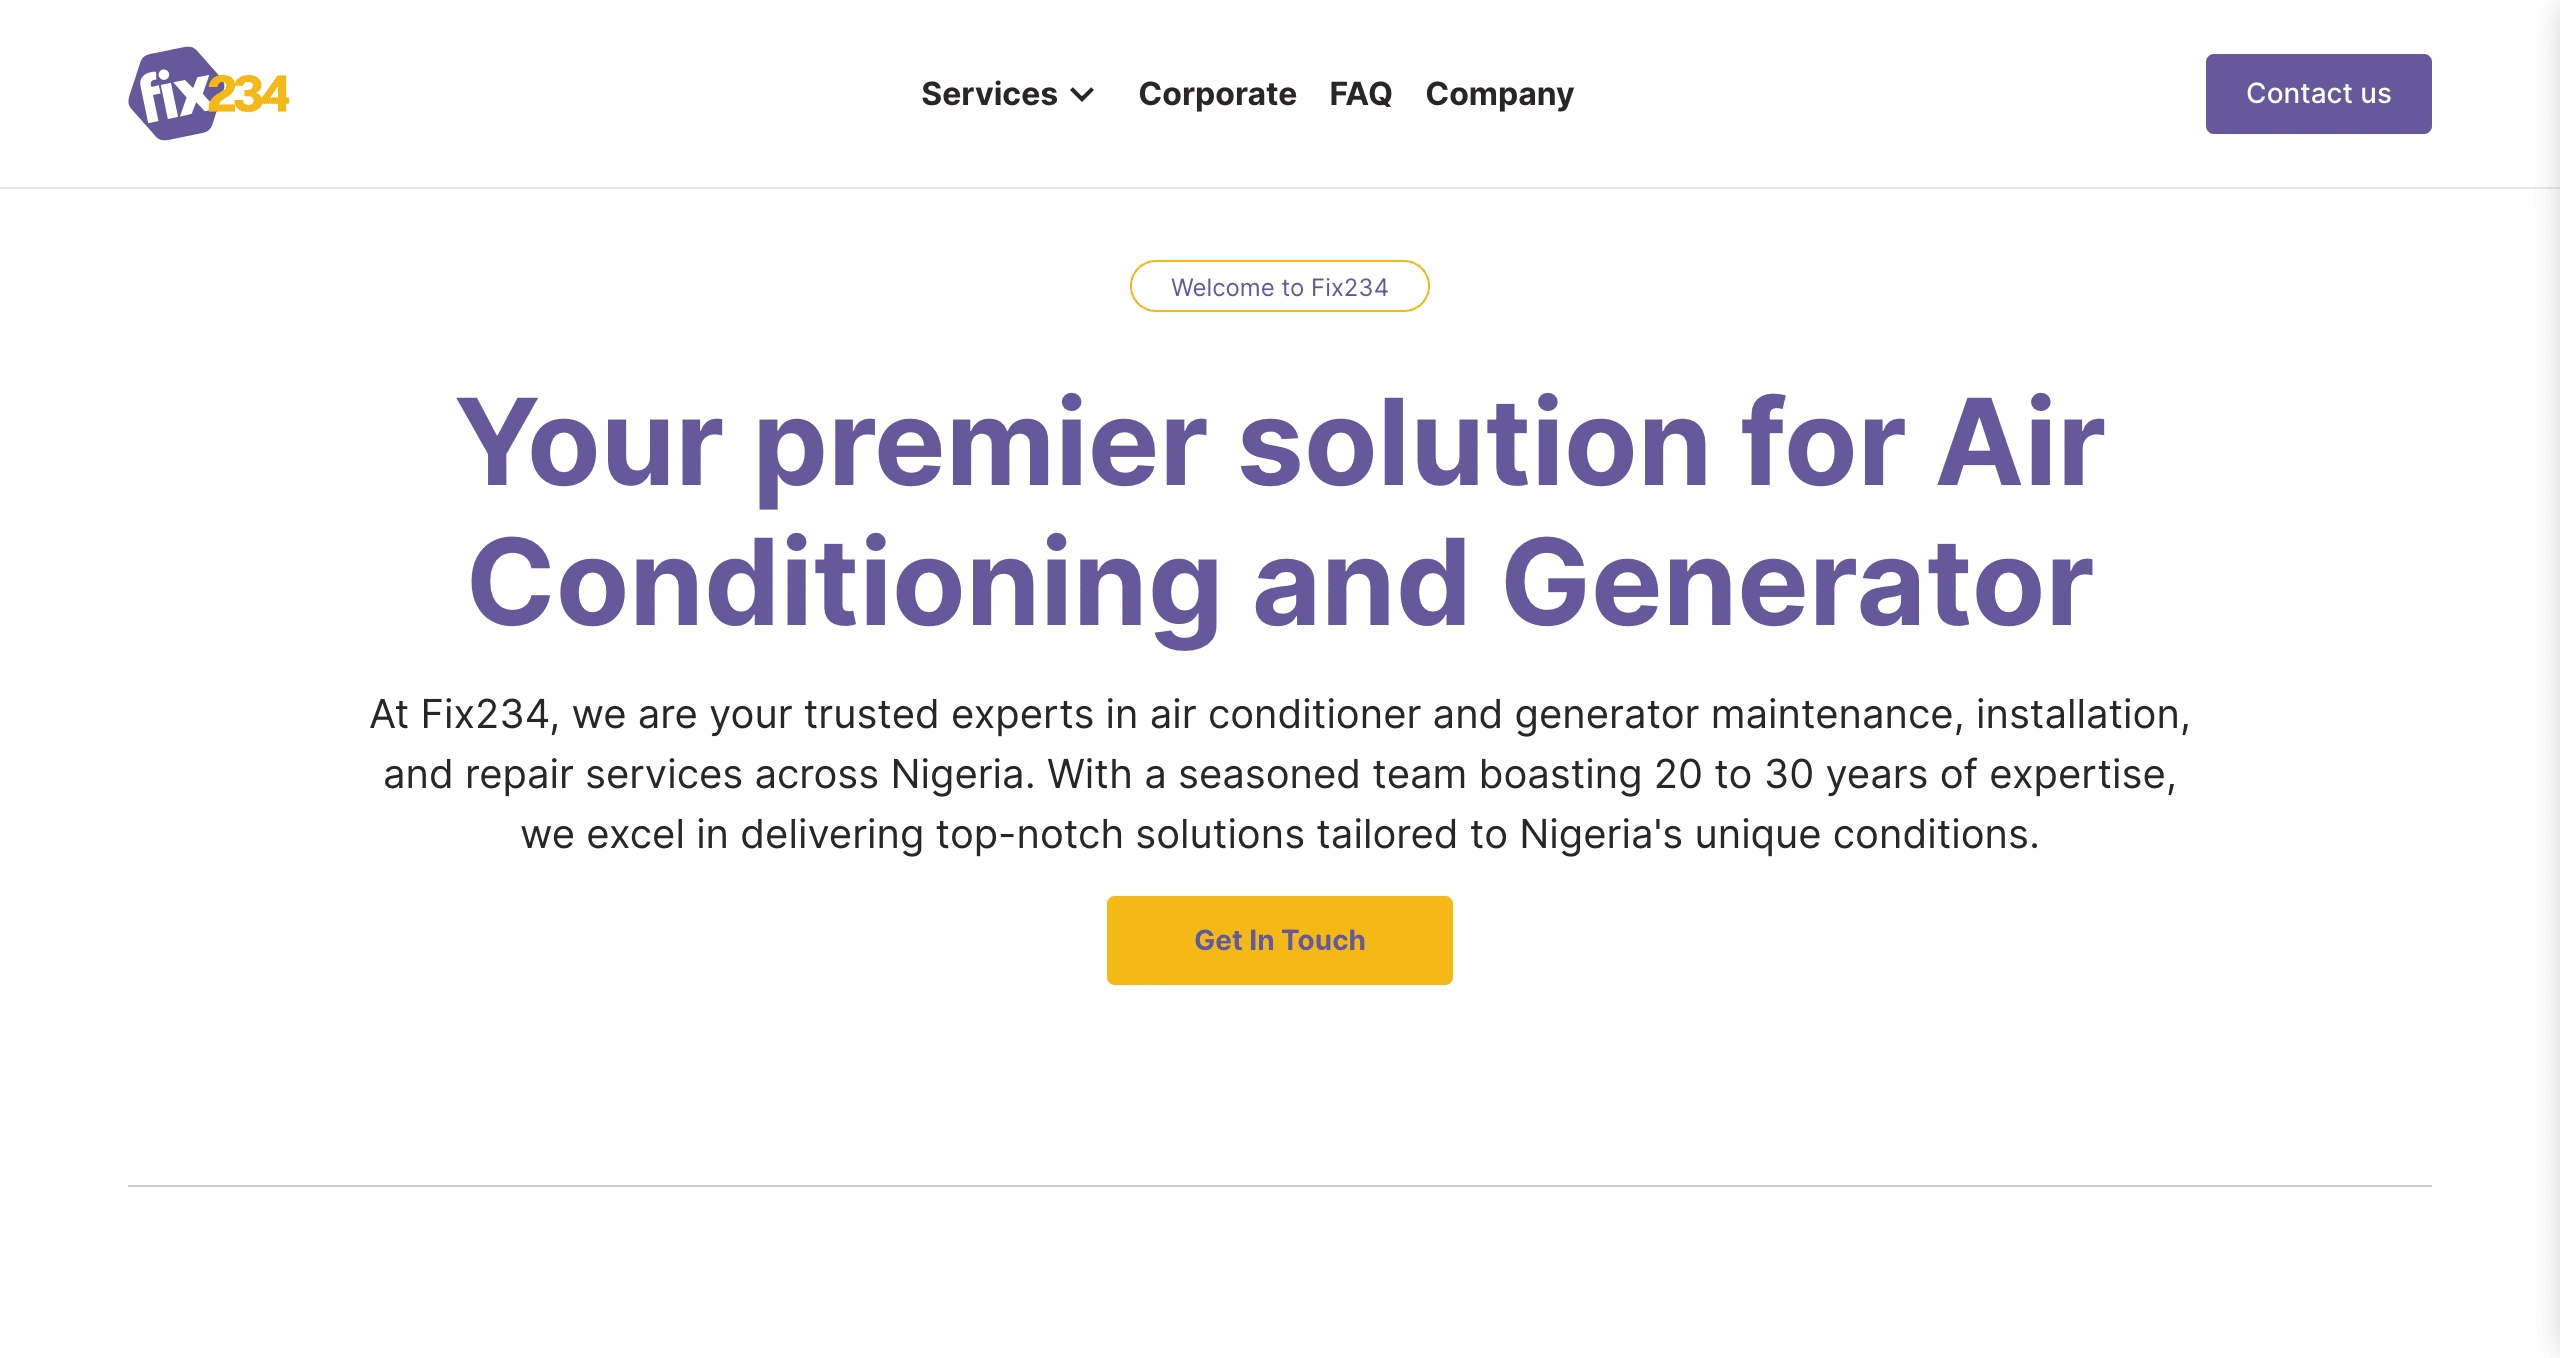Select the Welcome to Fix234 pill badge
2560x1358 pixels.
pos(1280,287)
